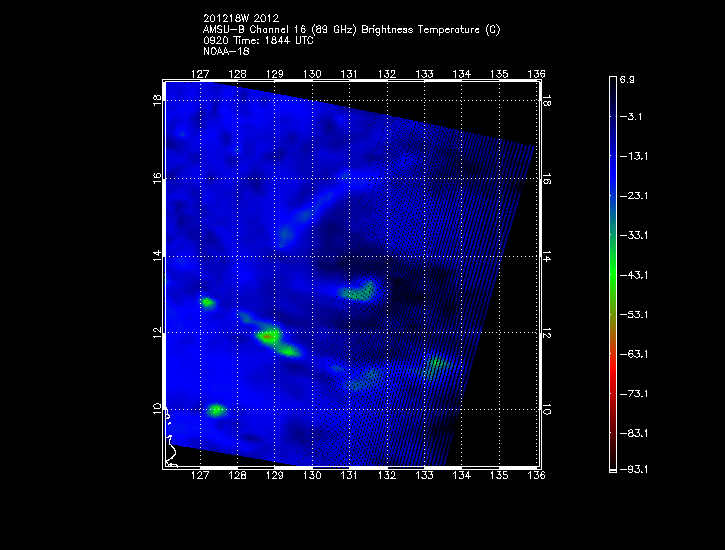Select longitude 131 on the top axis
The image size is (725, 550).
pos(349,74)
